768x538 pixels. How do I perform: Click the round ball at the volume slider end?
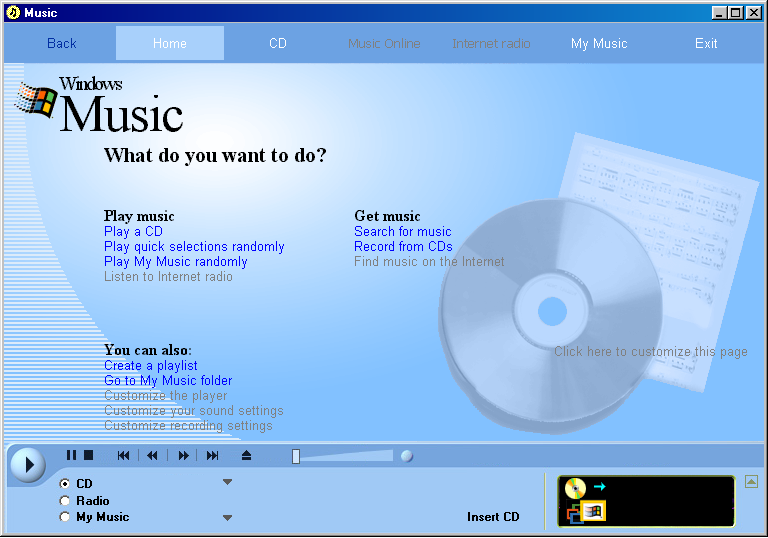pyautogui.click(x=407, y=456)
